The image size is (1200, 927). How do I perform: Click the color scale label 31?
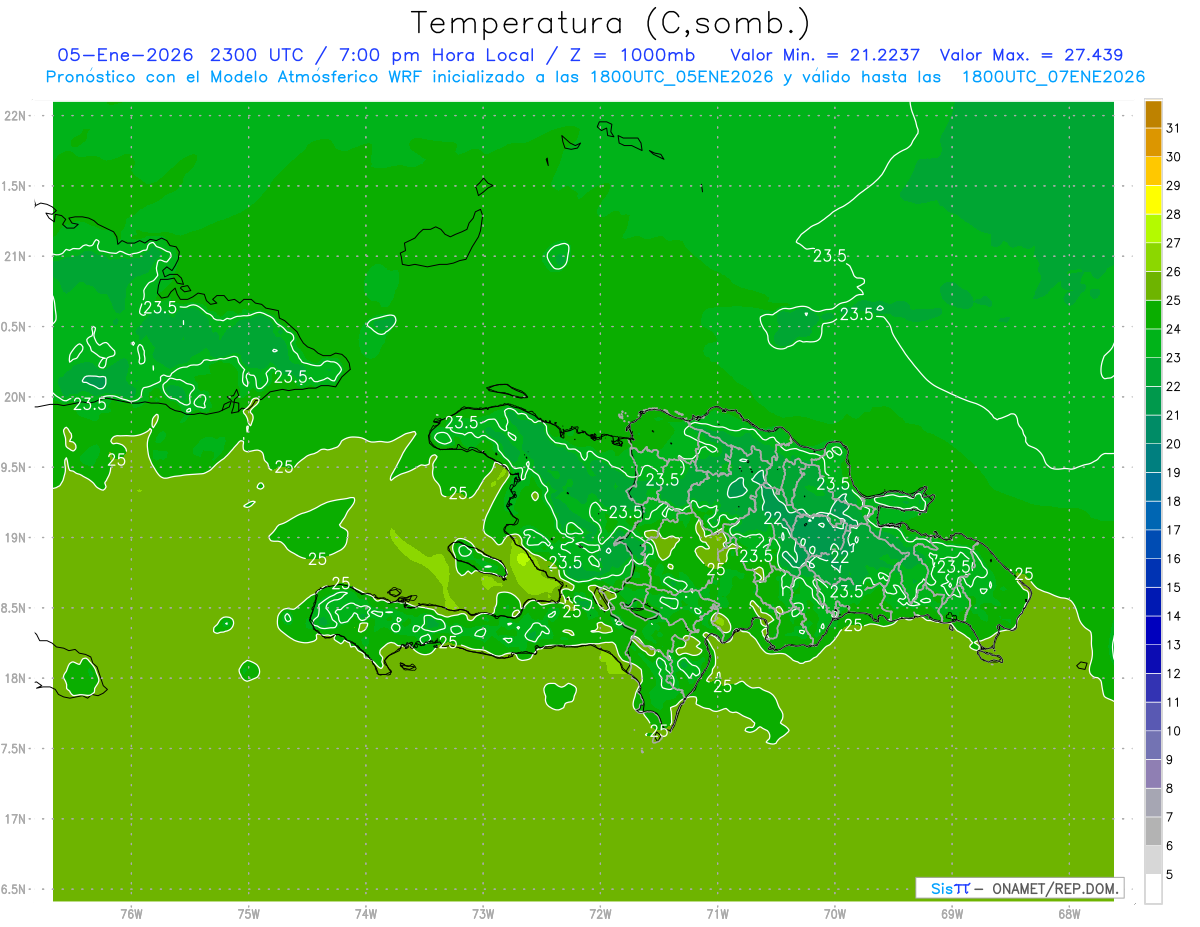[x=1173, y=128]
